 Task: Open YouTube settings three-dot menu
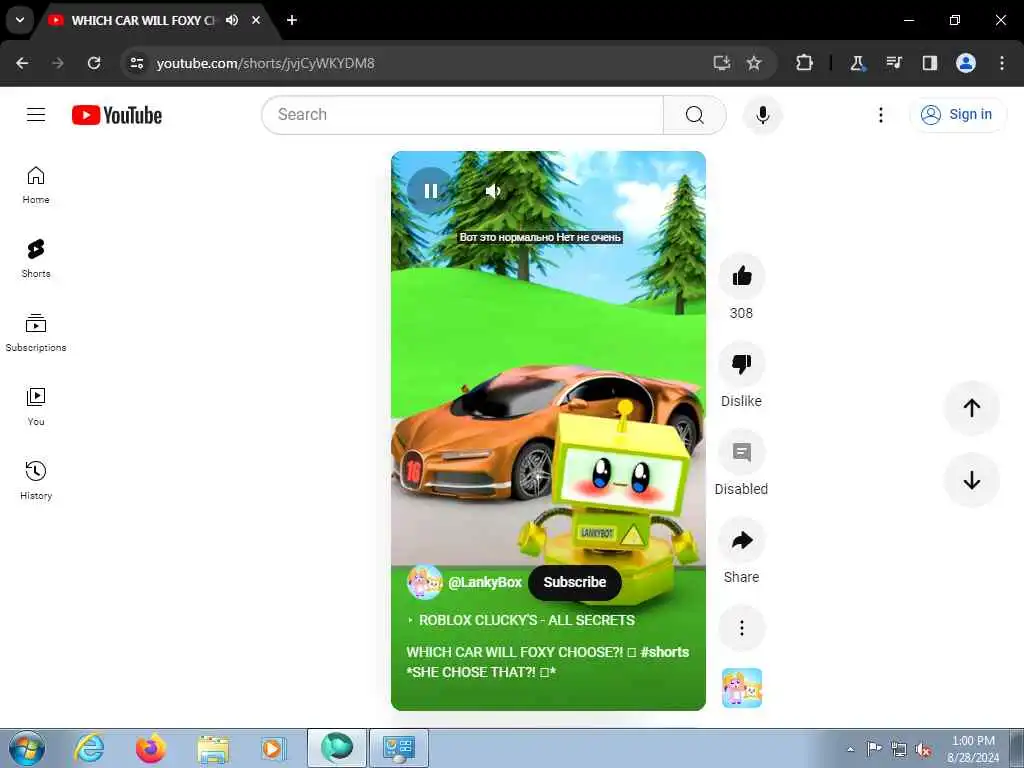point(880,115)
